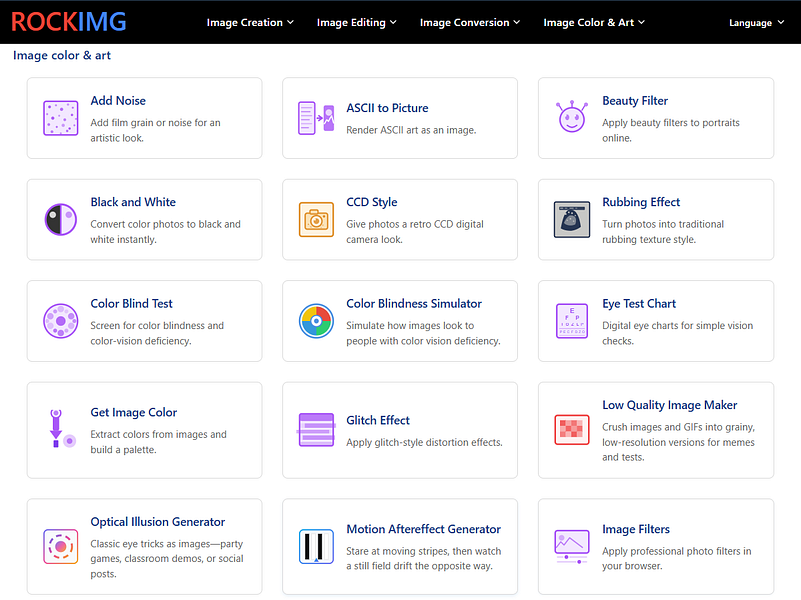Click the Motion Aftereffect Generator stripes icon

pyautogui.click(x=316, y=547)
